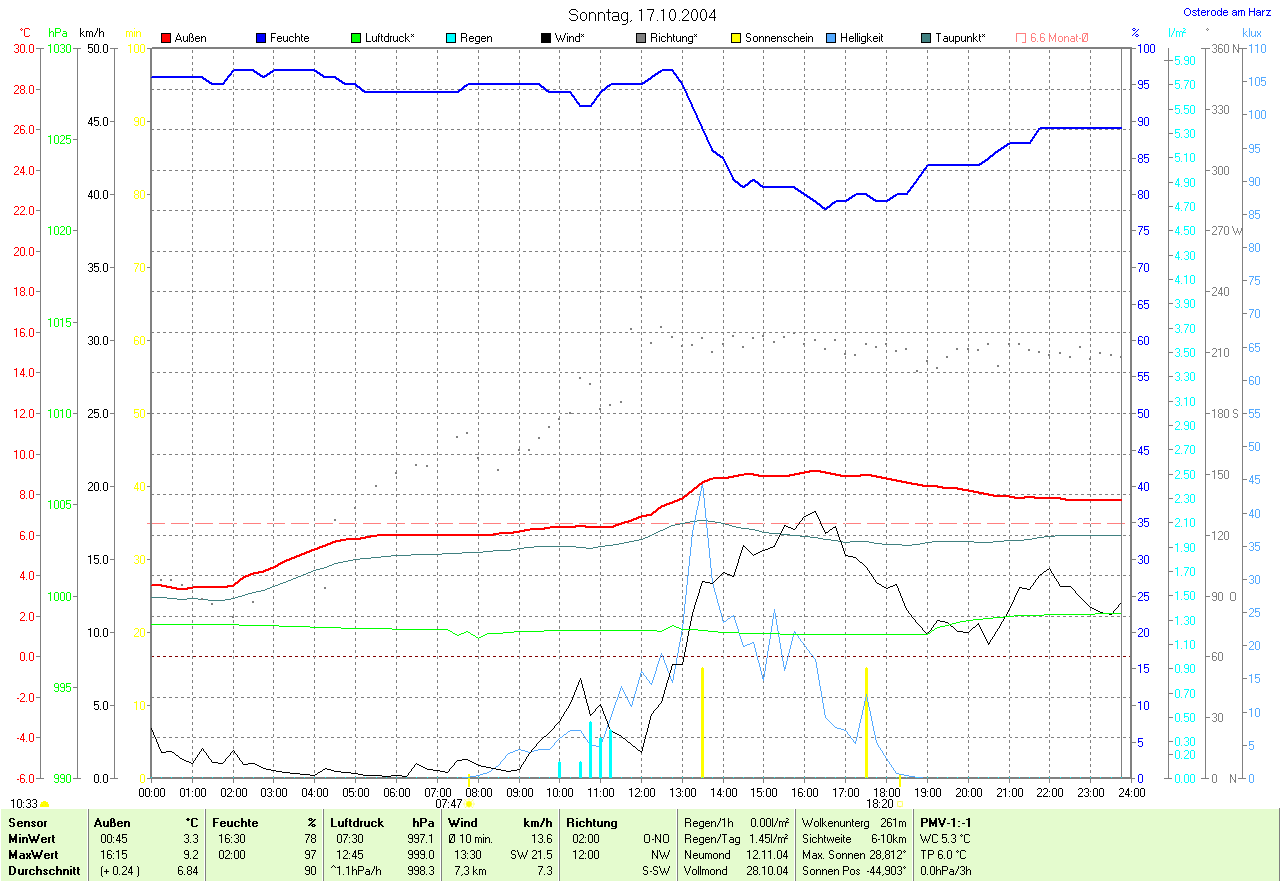Open the Osterode am Harz link

[1229, 13]
